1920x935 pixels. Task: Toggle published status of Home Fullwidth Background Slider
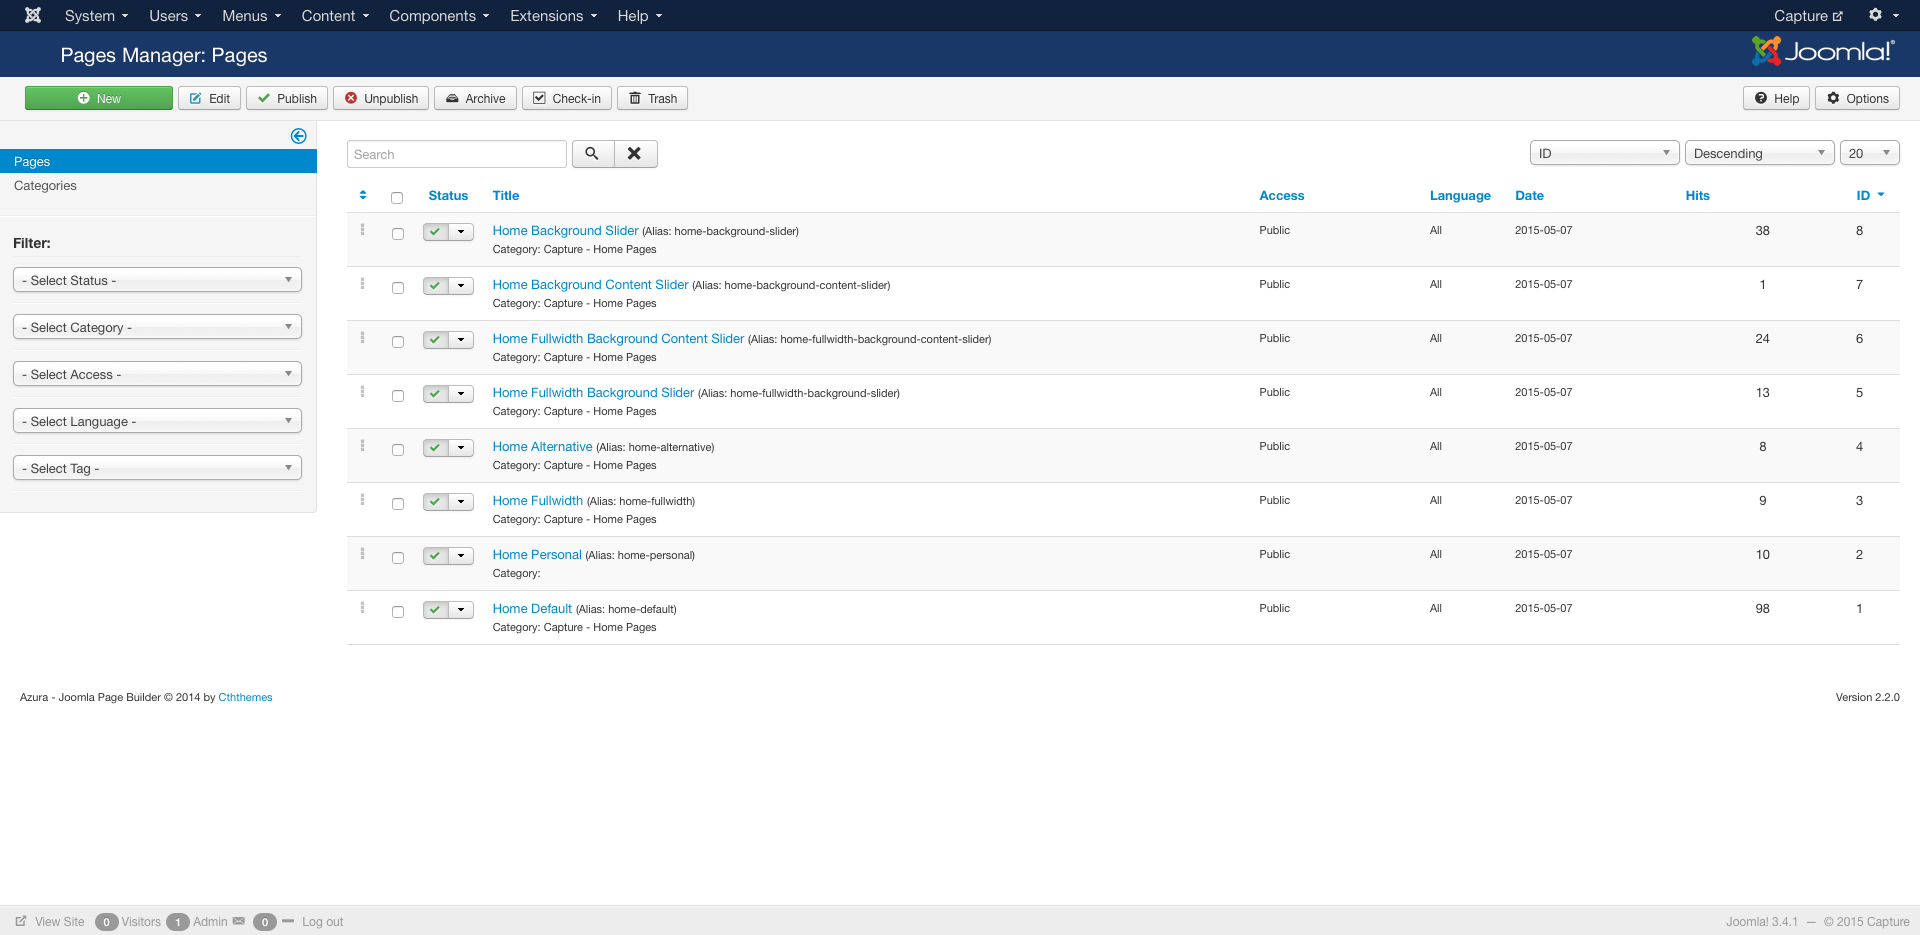tap(435, 394)
